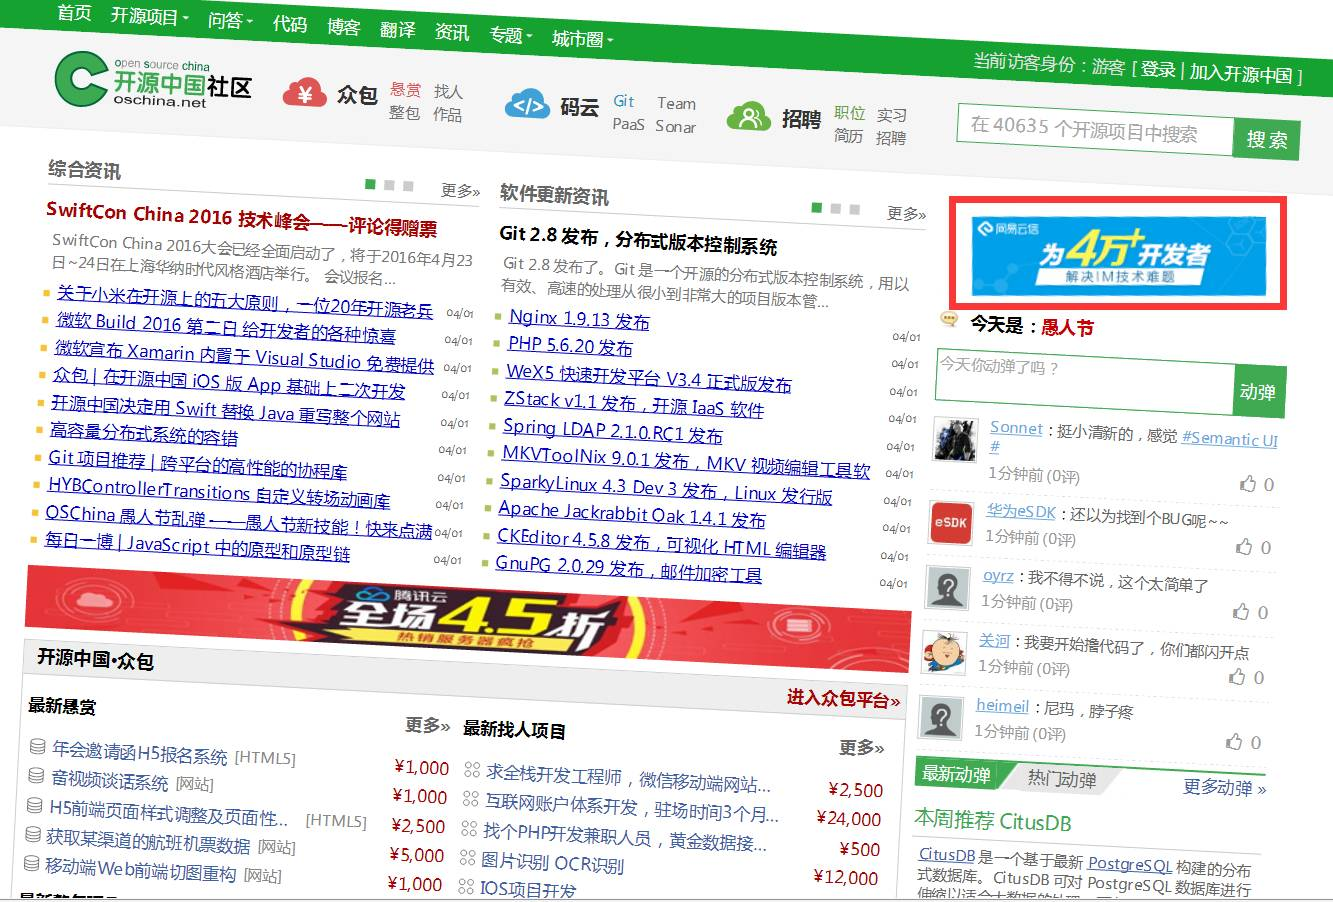Like 关河's post with thumbs-up
The width and height of the screenshot is (1333, 902).
click(x=1237, y=677)
